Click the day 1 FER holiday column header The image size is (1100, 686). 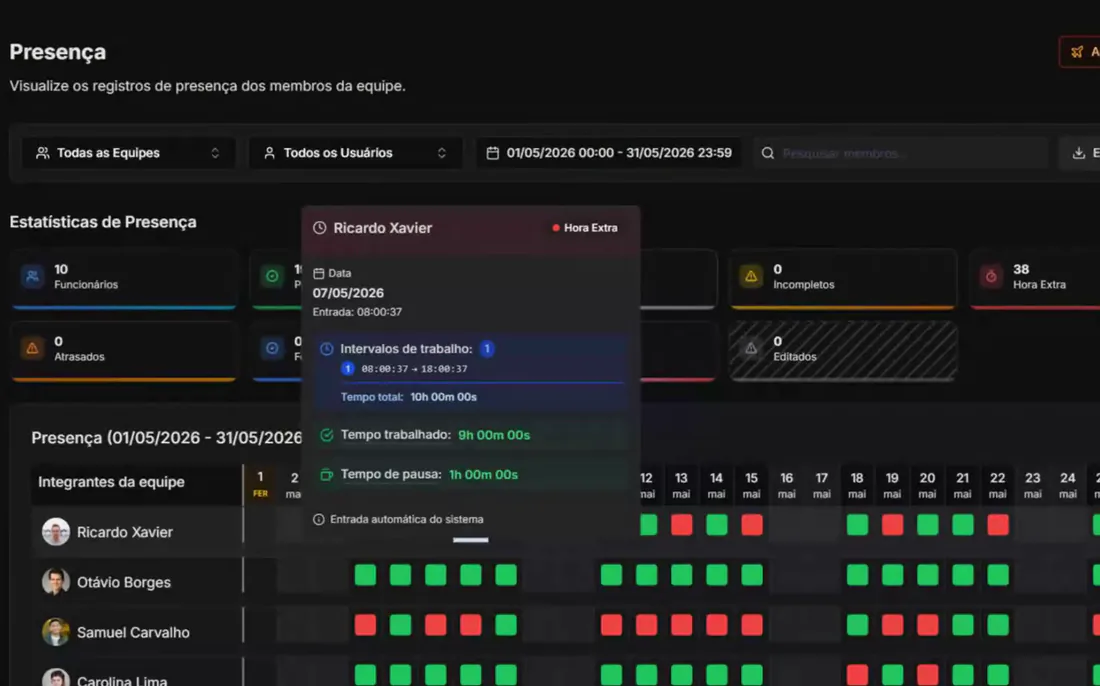pyautogui.click(x=260, y=484)
